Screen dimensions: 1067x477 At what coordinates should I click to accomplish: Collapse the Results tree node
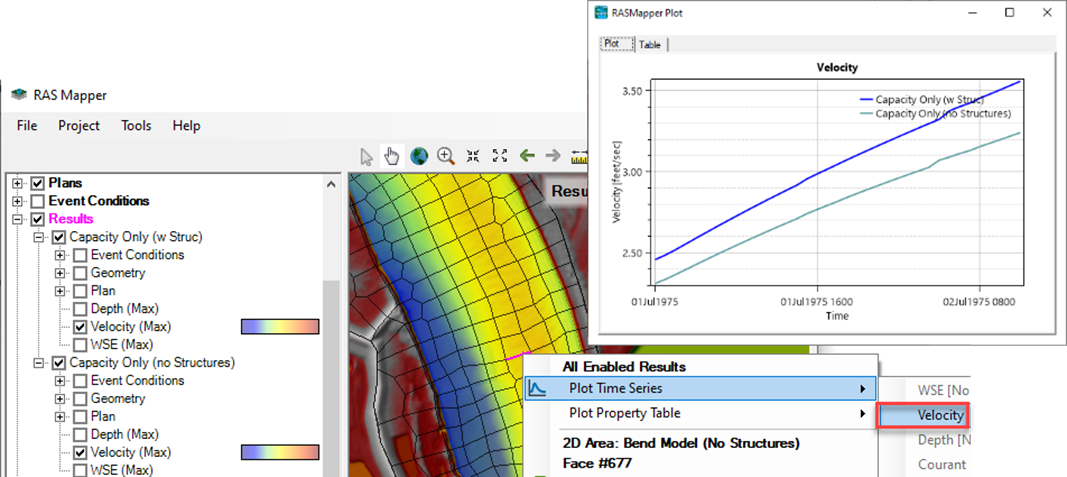point(18,219)
